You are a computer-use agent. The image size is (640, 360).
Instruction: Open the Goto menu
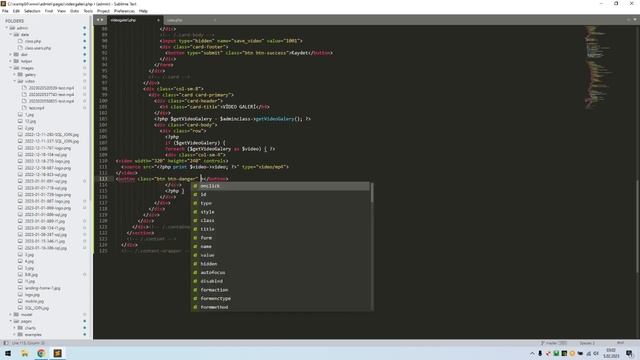(x=74, y=11)
